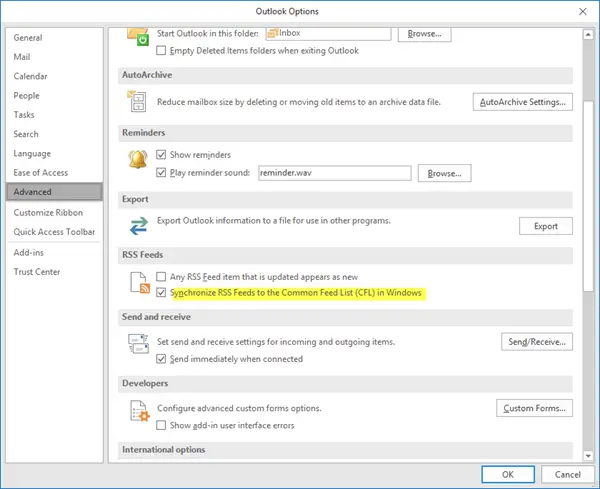Click the Developers section header
The width and height of the screenshot is (600, 489).
click(345, 383)
